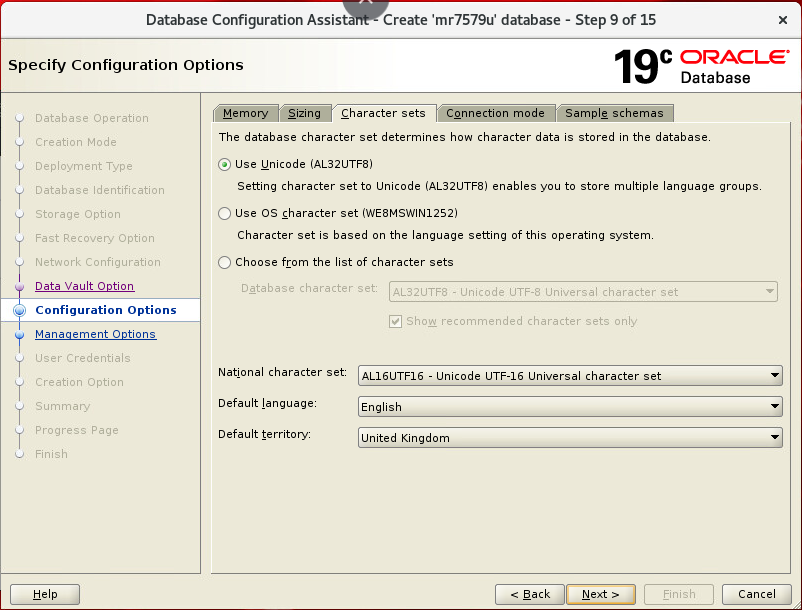Click the Database character set label
802x610 pixels.
pyautogui.click(x=309, y=288)
